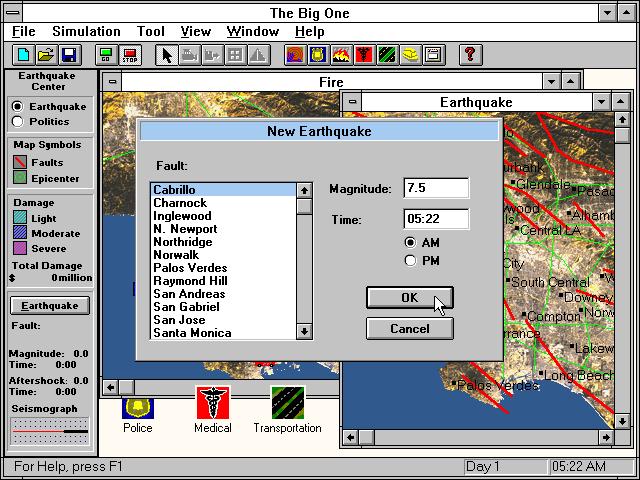Cancel the New Earthquake dialog
This screenshot has height=480, width=640.
tap(410, 328)
